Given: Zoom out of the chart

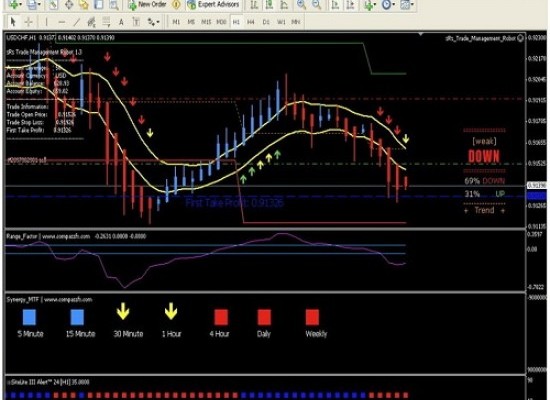Looking at the screenshot, I should coord(316,5).
